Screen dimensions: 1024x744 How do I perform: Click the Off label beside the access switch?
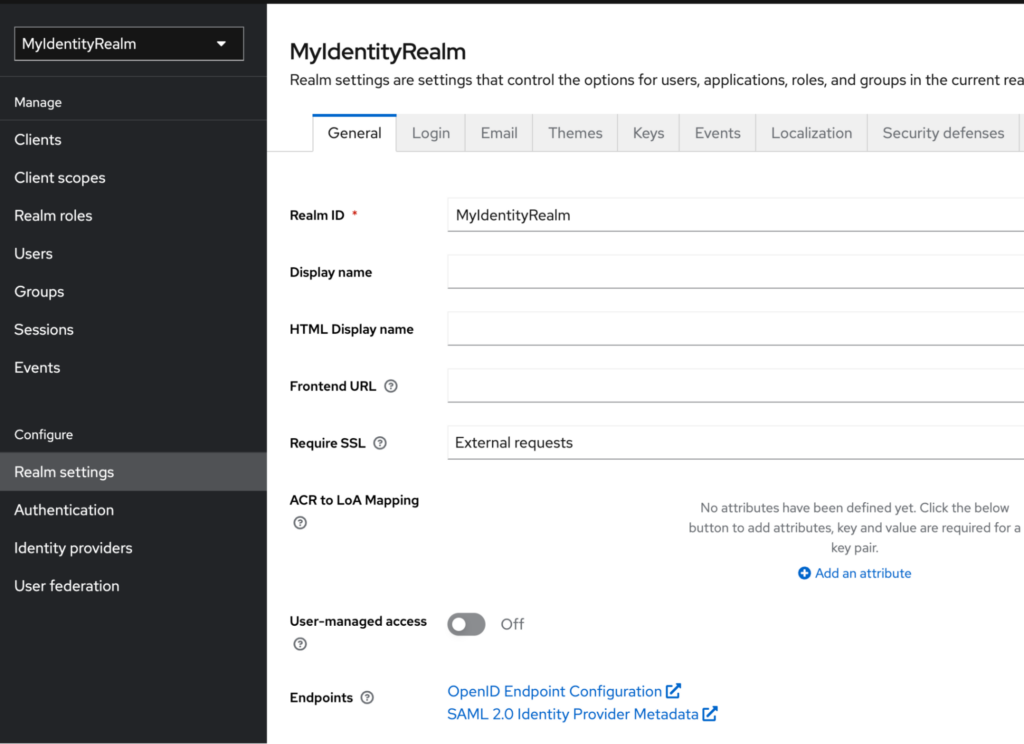point(512,624)
